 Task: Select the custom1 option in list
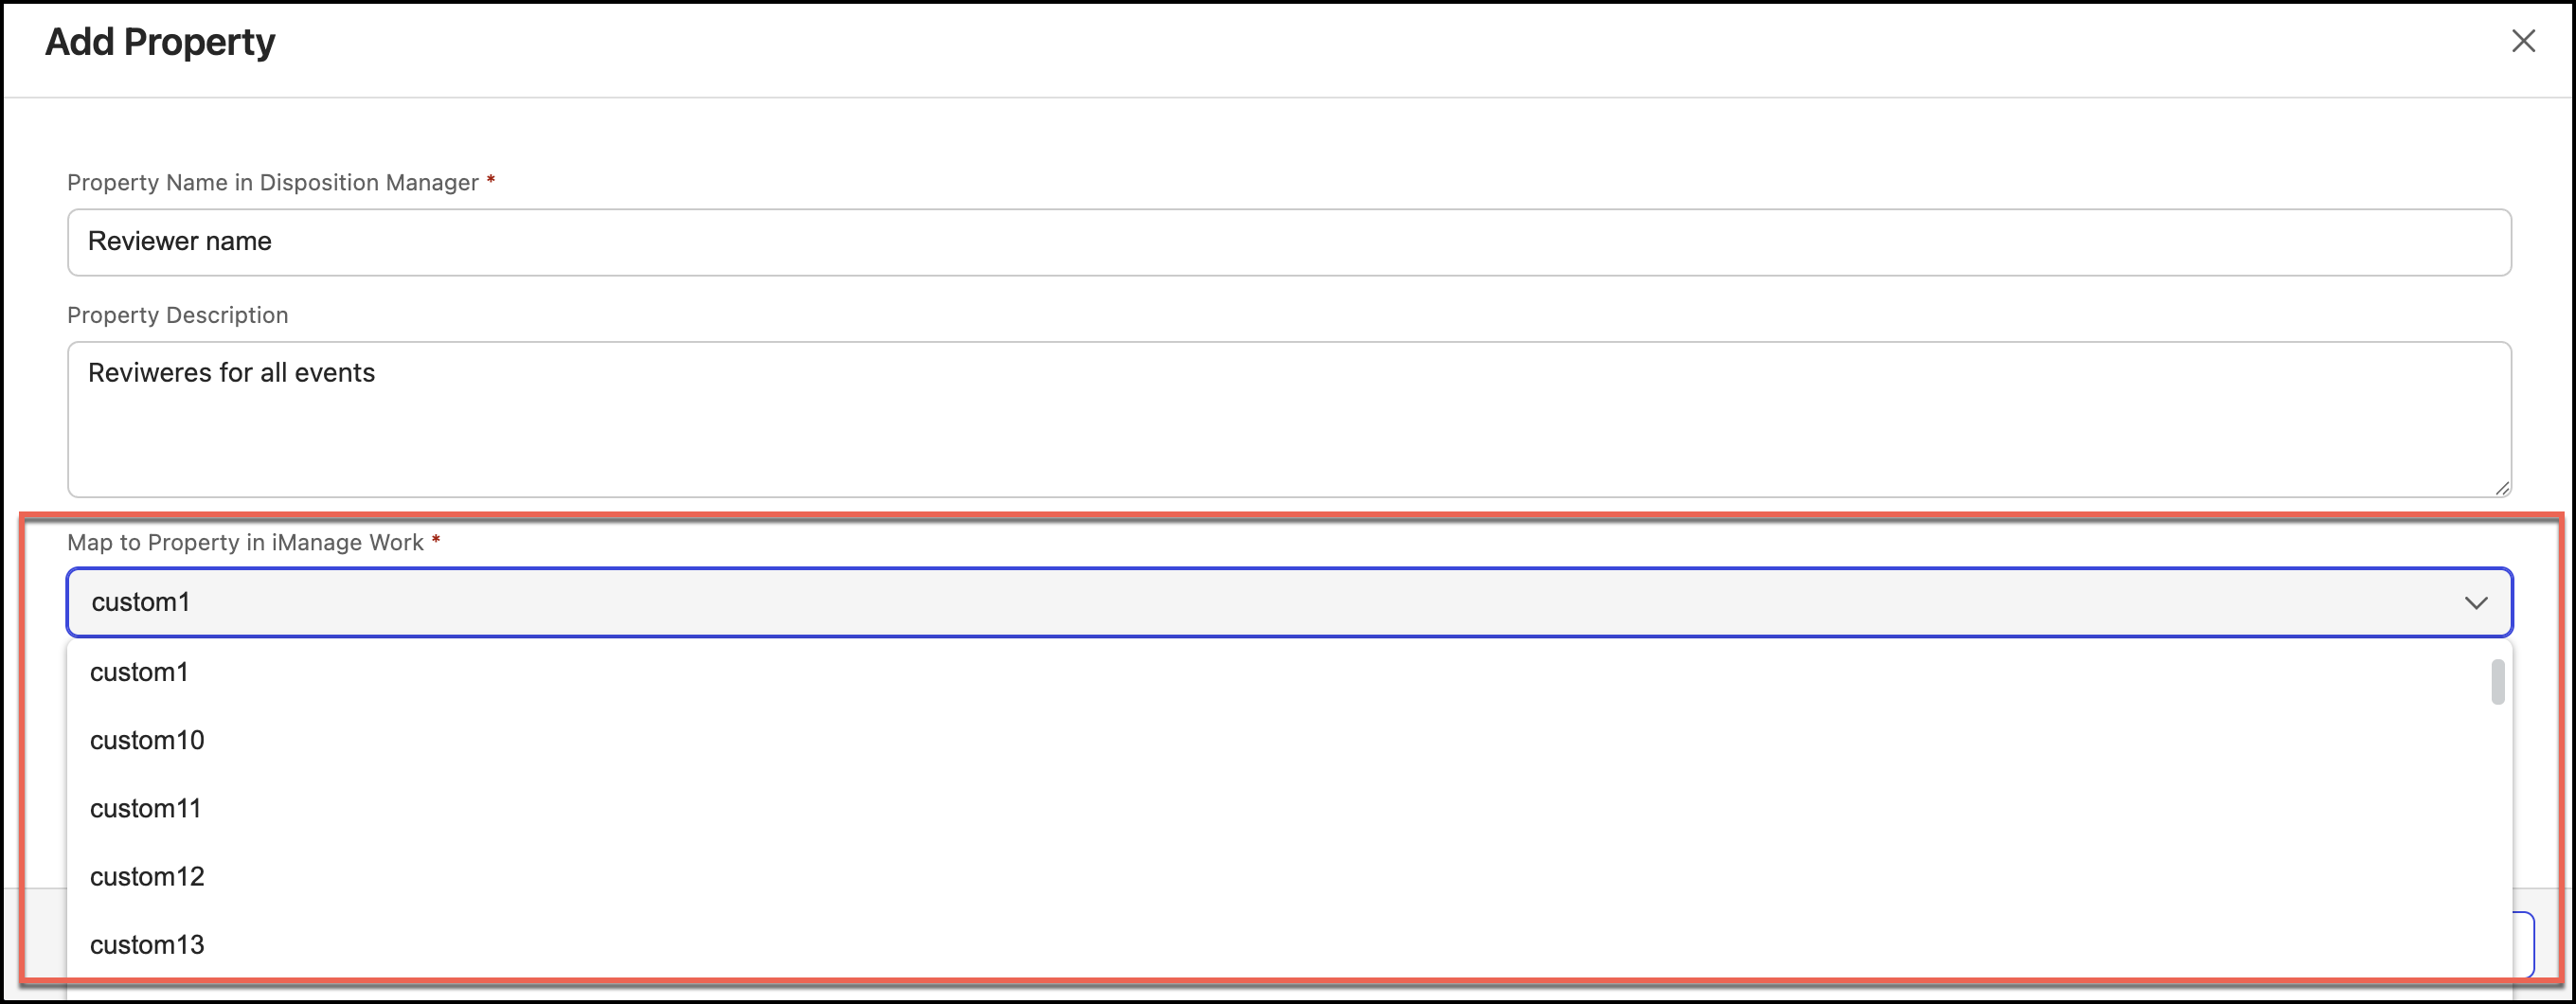click(x=139, y=672)
